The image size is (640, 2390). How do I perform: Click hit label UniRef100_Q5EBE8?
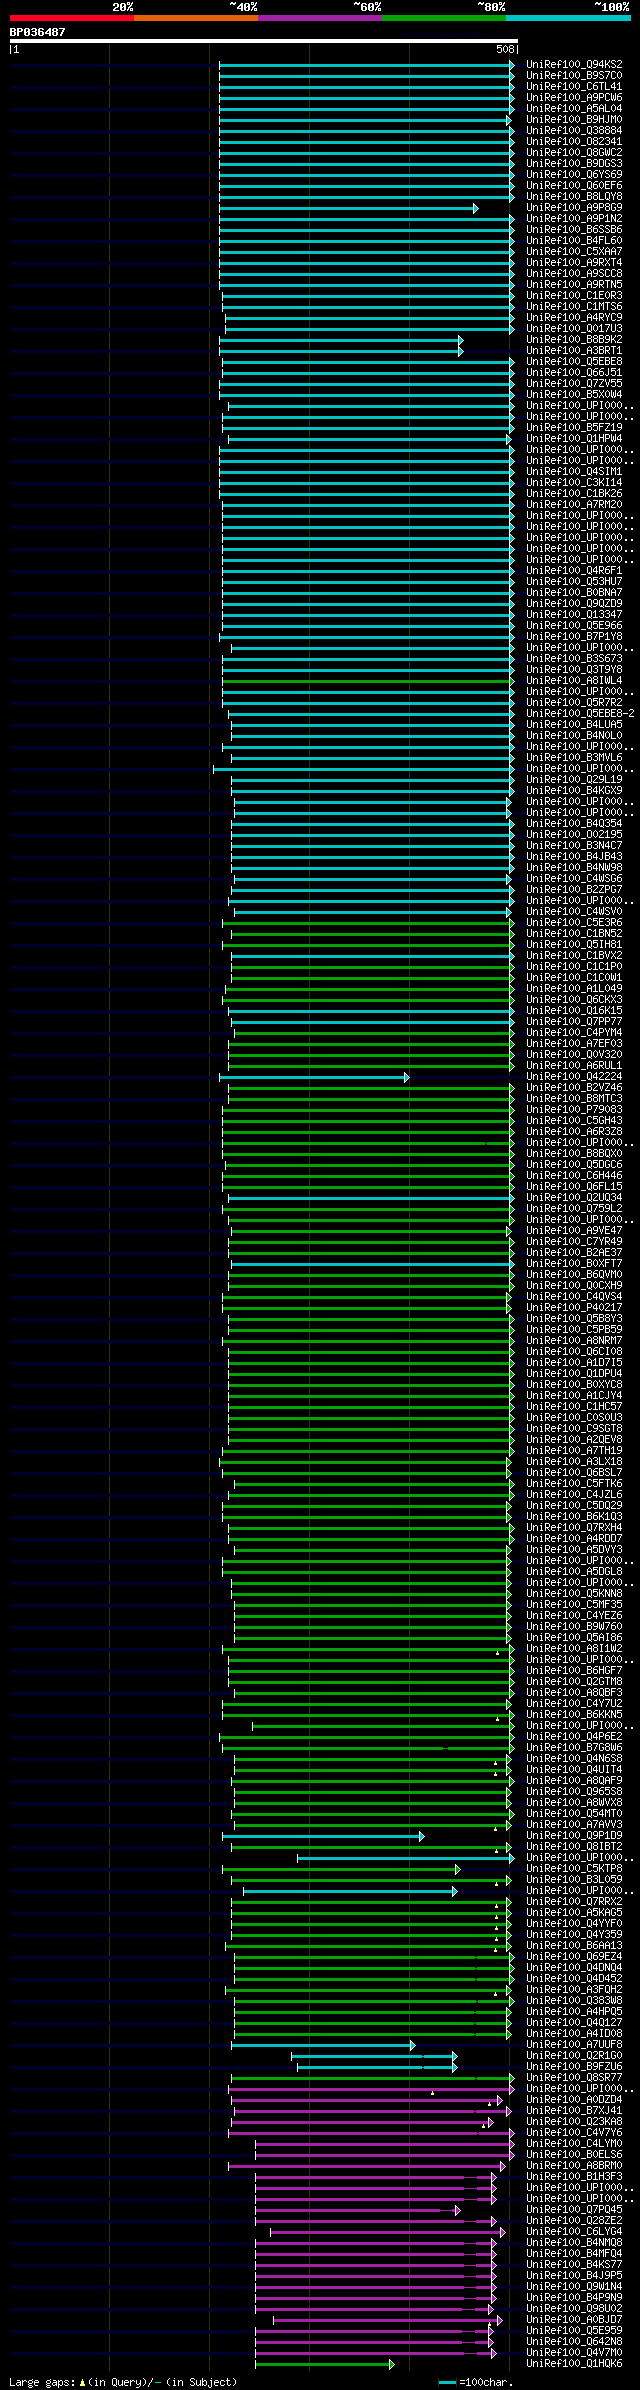pyautogui.click(x=574, y=362)
